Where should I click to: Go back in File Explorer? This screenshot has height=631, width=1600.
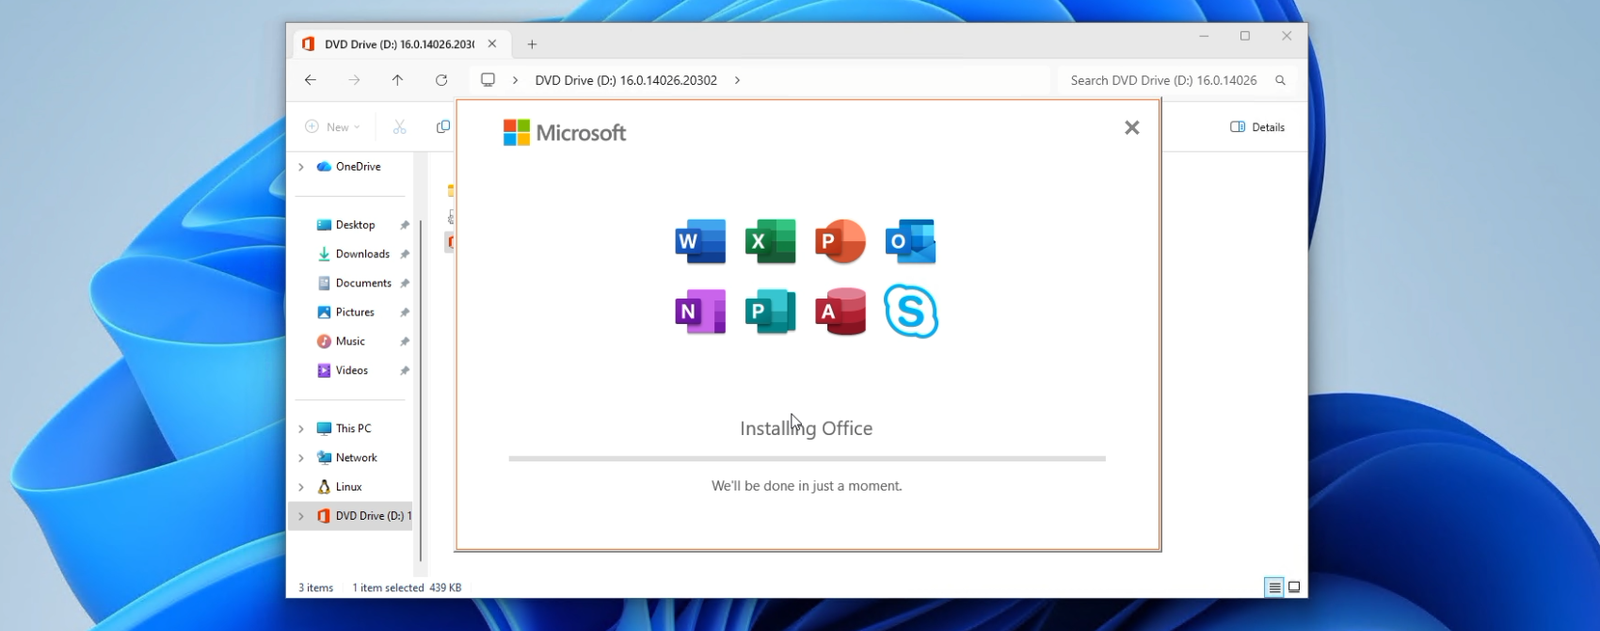click(310, 80)
